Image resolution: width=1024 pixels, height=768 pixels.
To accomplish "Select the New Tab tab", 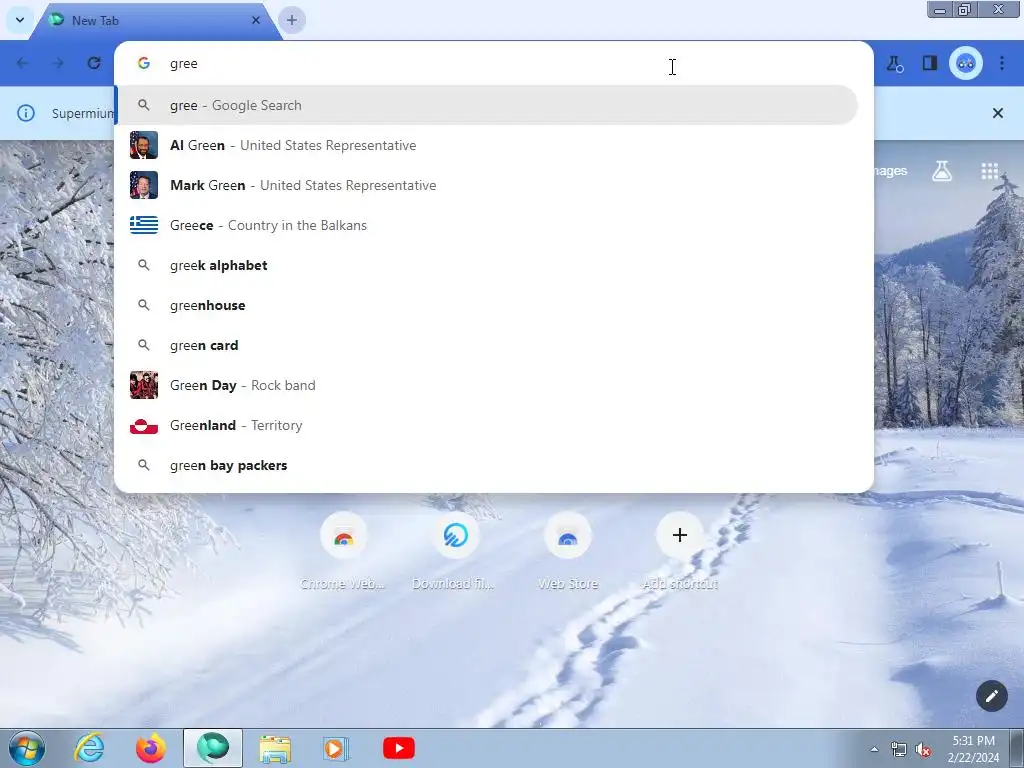I will click(x=157, y=20).
